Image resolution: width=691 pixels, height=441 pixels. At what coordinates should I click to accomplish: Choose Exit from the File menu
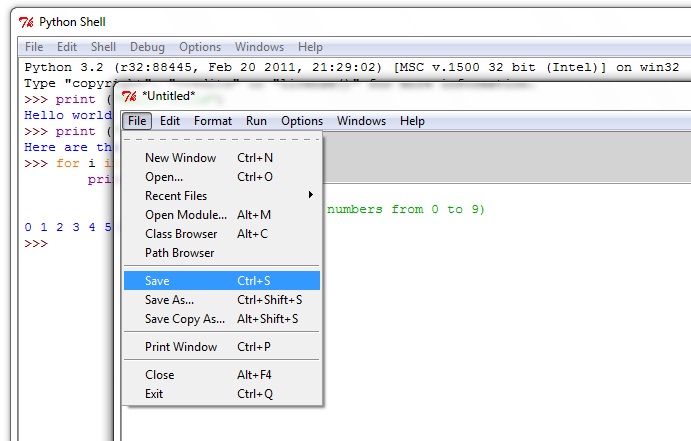[x=222, y=393]
